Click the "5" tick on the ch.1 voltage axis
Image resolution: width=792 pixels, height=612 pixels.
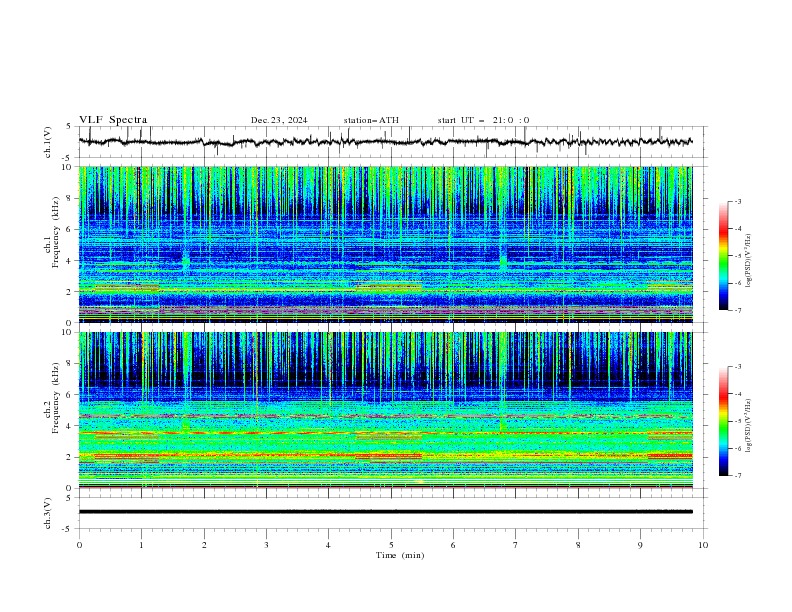(x=69, y=127)
